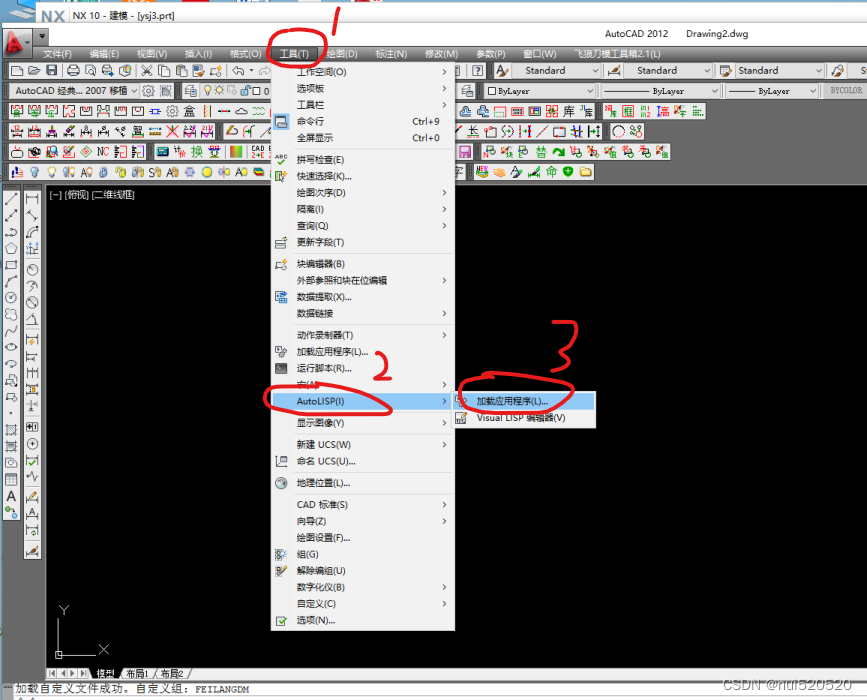
Task: Click the Plot printer icon
Action: tap(73, 70)
